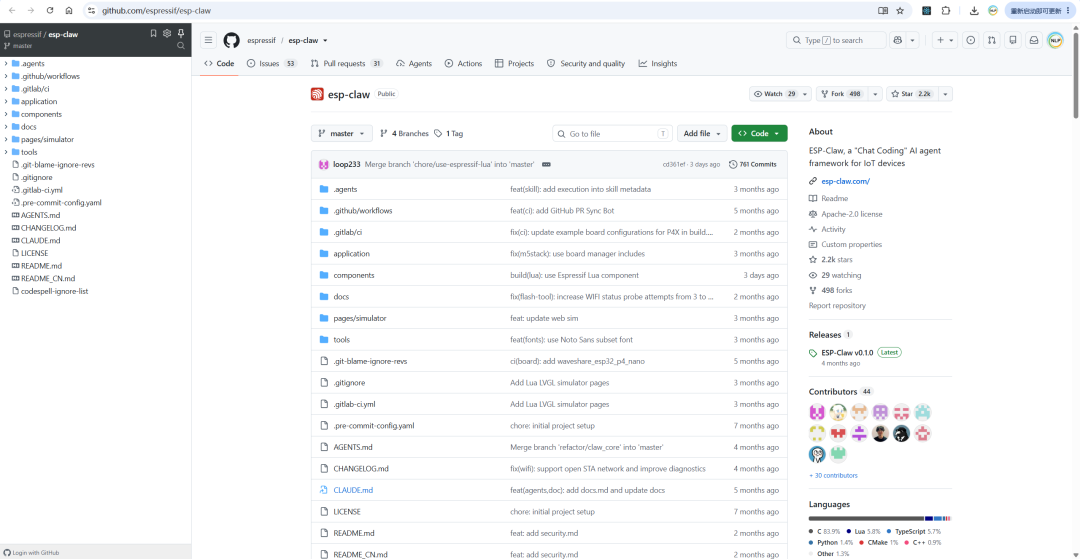The image size is (1080, 559).
Task: Open CLAUDE.md in the file list
Action: tap(353, 490)
